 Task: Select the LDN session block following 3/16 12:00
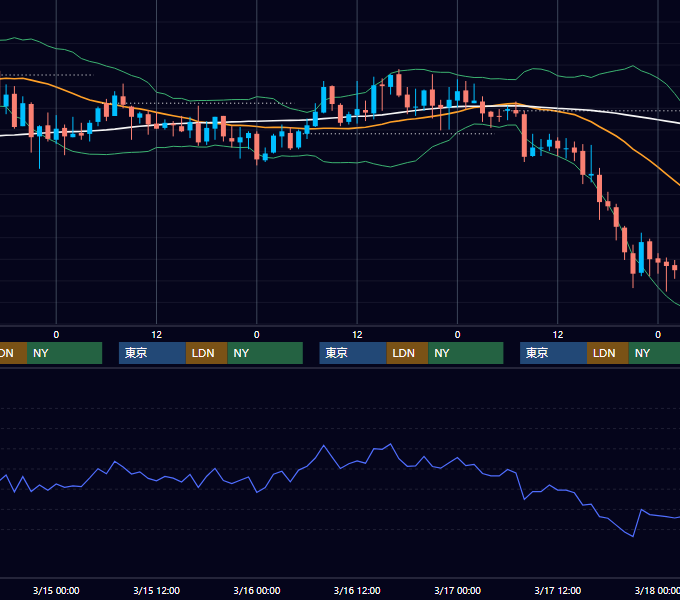(x=407, y=353)
